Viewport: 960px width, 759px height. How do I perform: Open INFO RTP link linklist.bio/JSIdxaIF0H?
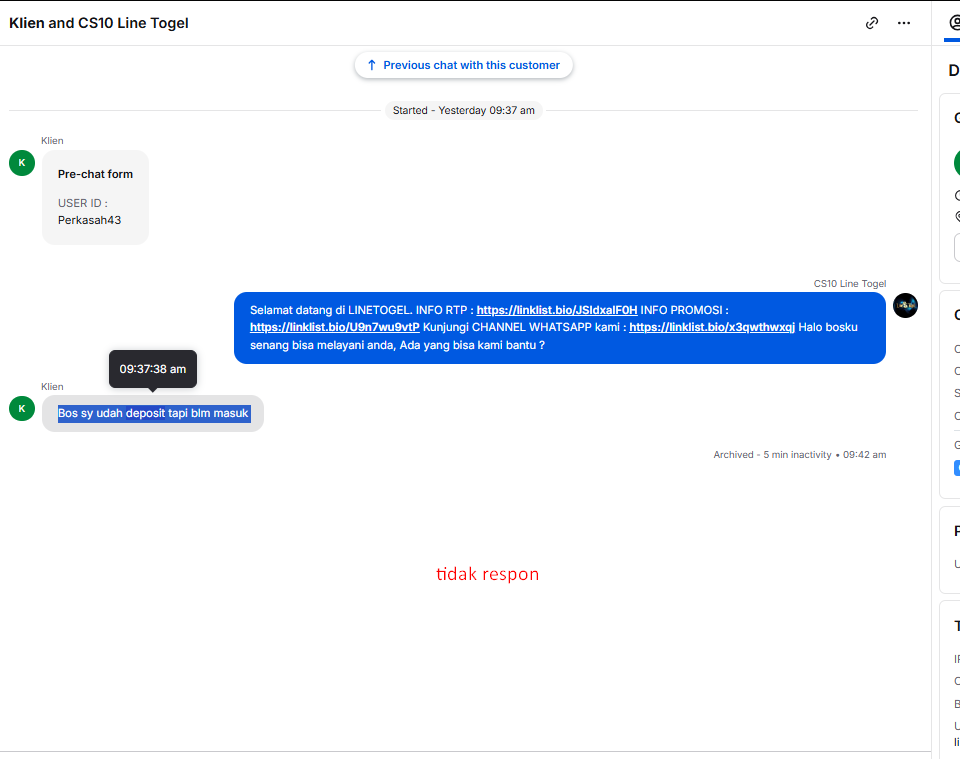(x=557, y=310)
